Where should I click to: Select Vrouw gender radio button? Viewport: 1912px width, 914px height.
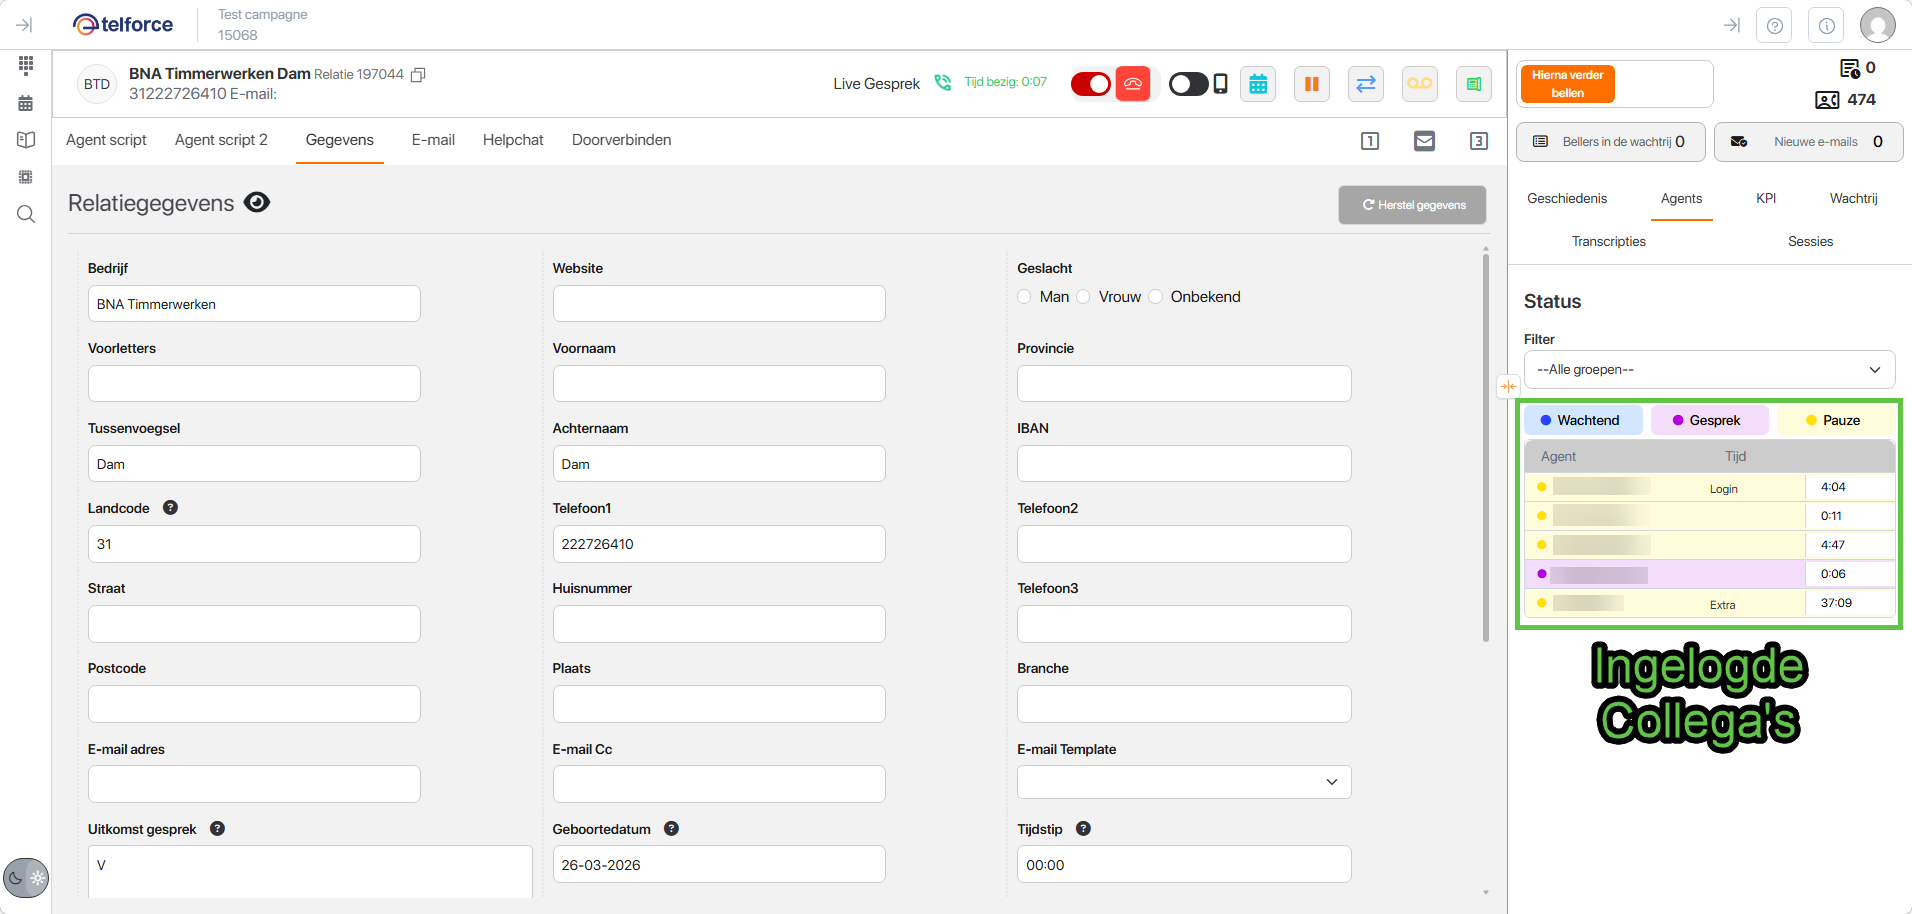(1083, 297)
